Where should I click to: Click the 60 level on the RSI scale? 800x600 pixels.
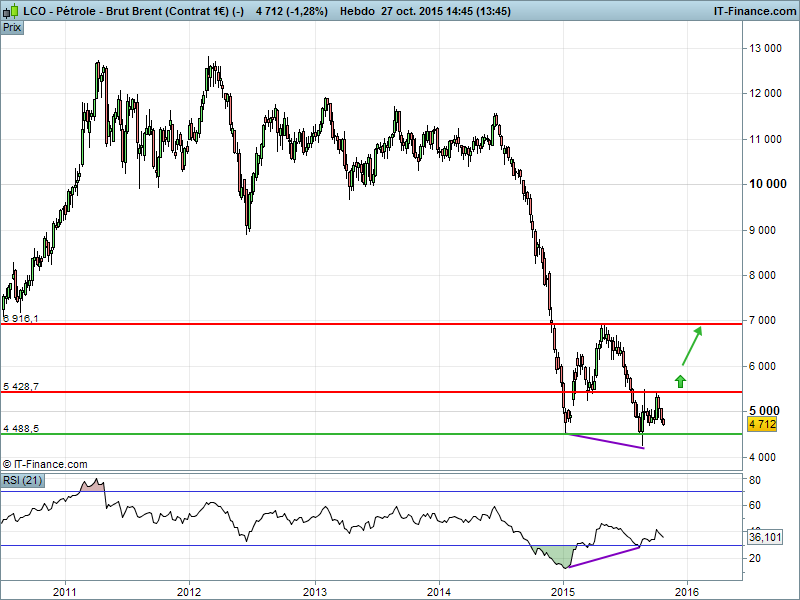755,506
